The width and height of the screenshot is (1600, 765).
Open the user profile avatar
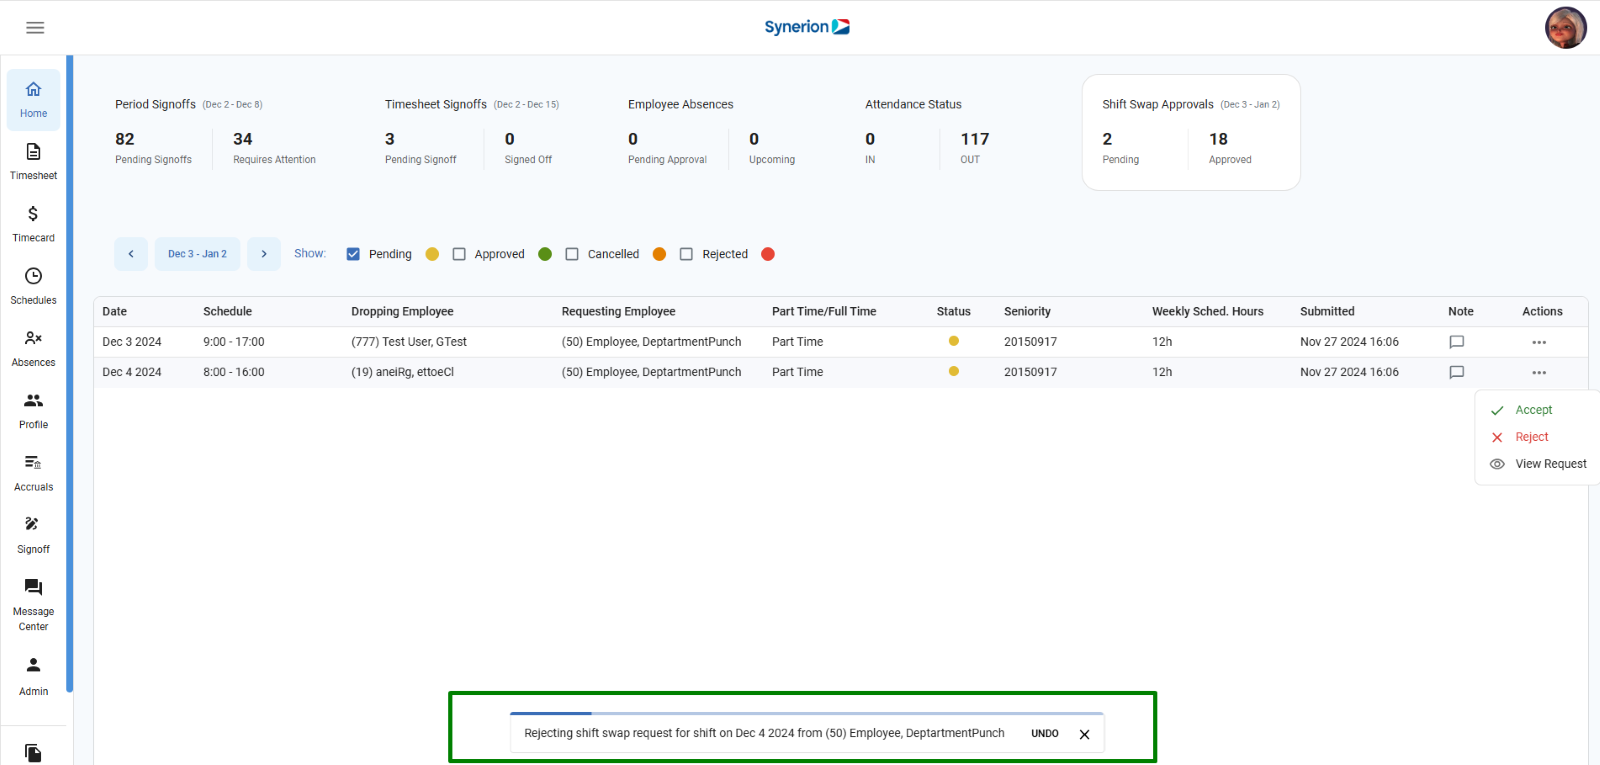pos(1565,28)
